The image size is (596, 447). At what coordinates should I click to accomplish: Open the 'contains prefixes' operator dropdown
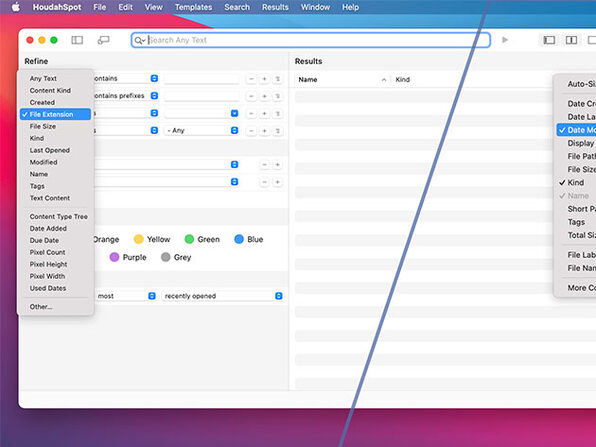[x=154, y=96]
